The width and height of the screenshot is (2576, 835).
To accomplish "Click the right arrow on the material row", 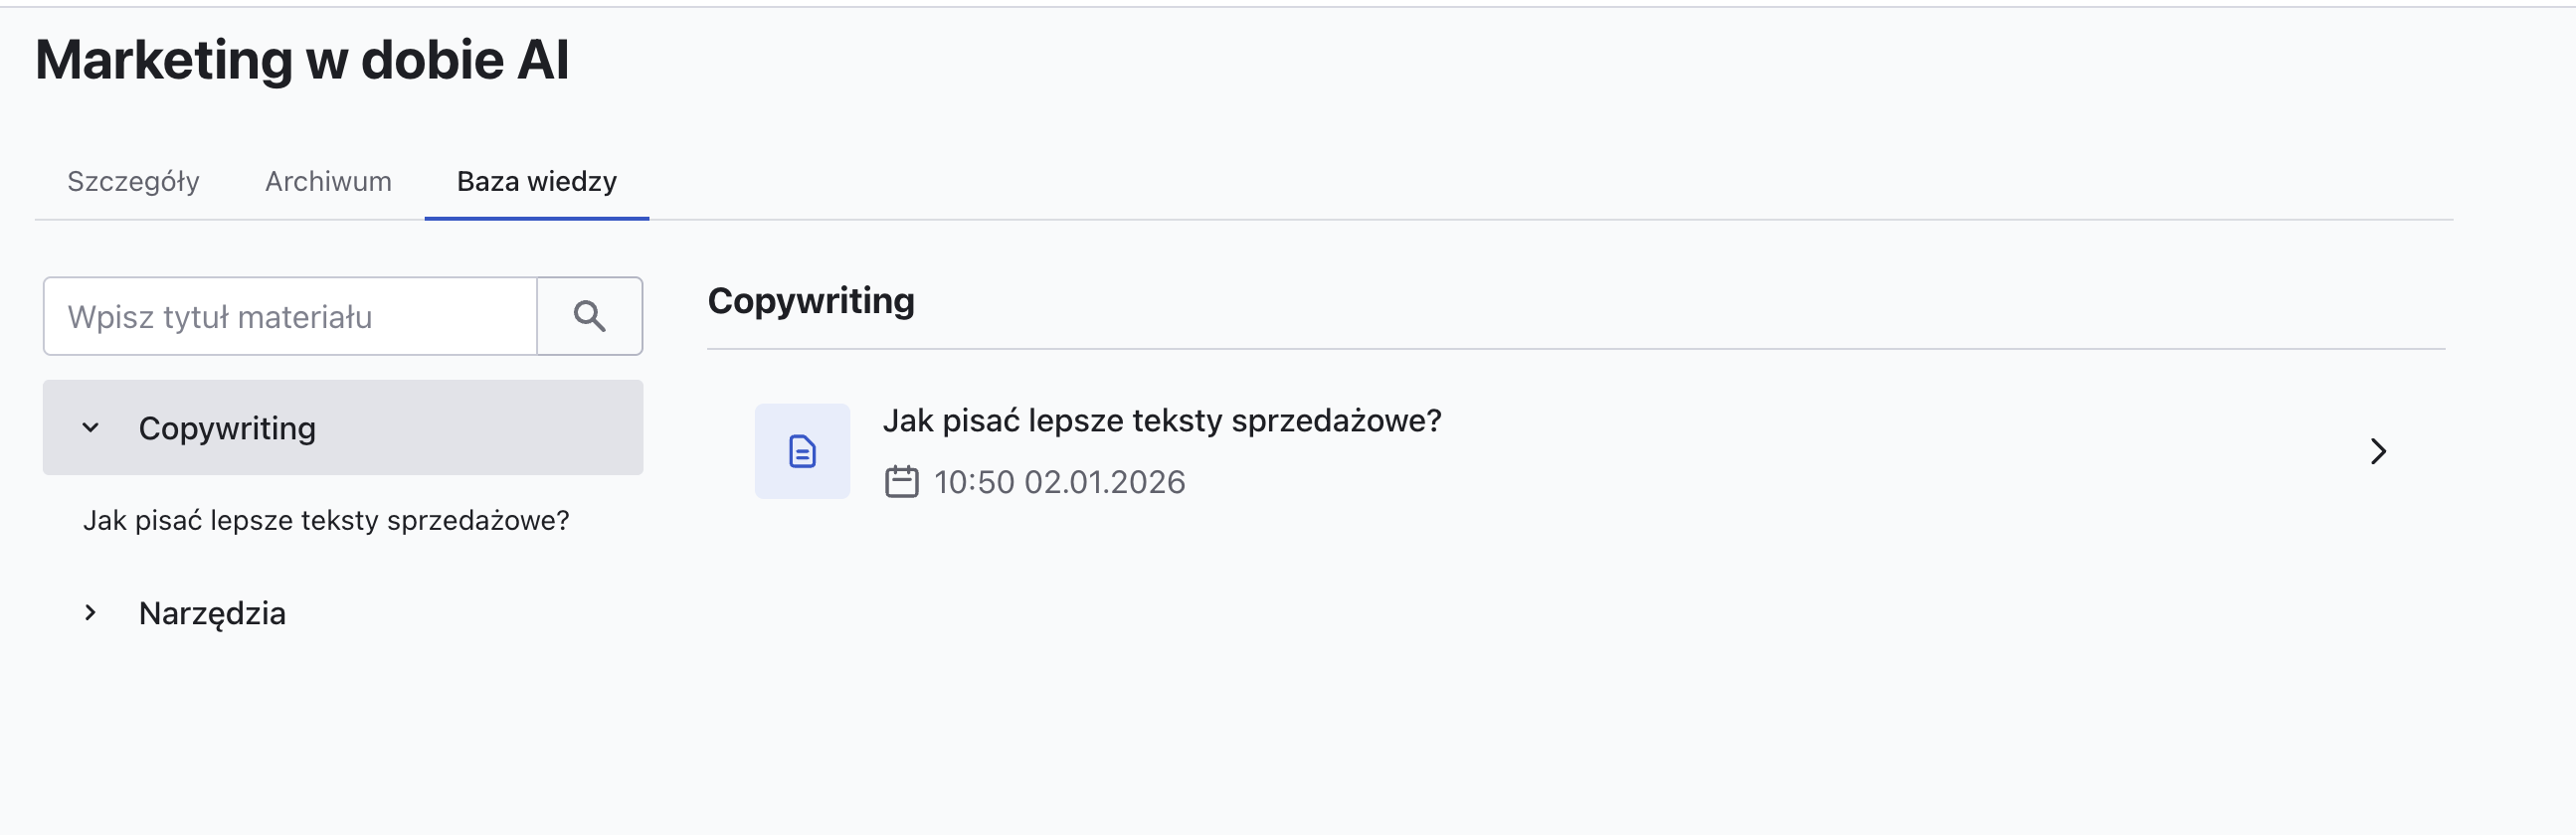I will (x=2377, y=452).
